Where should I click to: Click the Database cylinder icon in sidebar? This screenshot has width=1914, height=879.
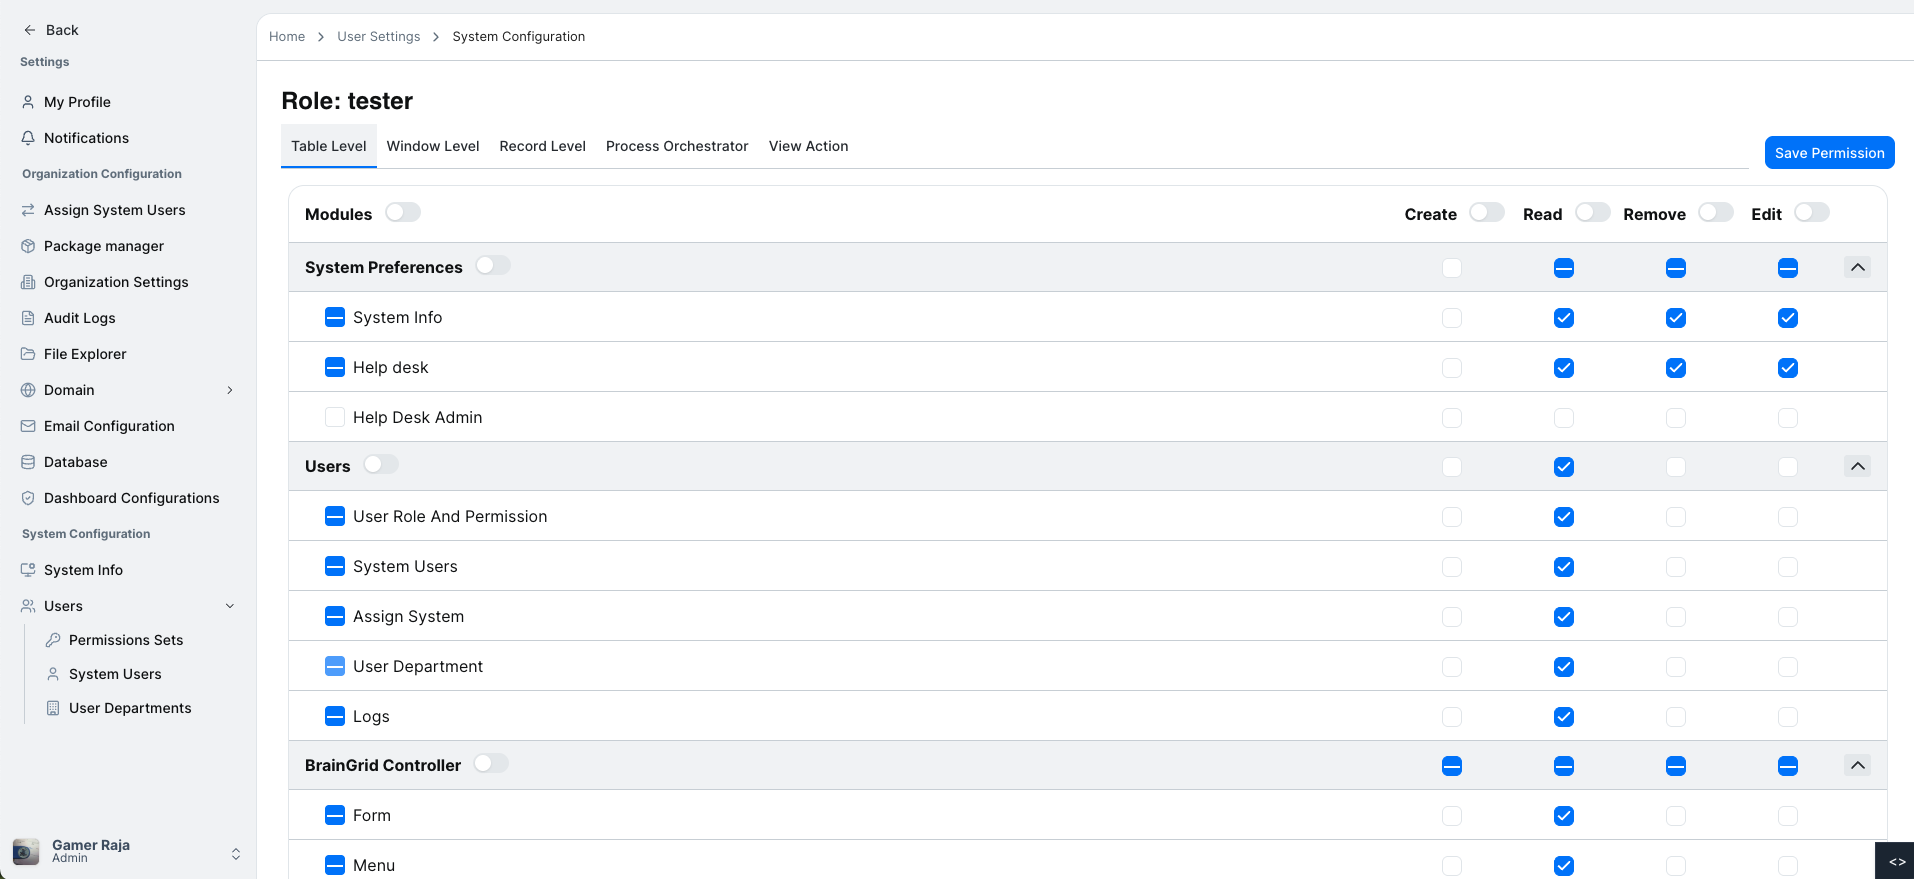pyautogui.click(x=28, y=462)
